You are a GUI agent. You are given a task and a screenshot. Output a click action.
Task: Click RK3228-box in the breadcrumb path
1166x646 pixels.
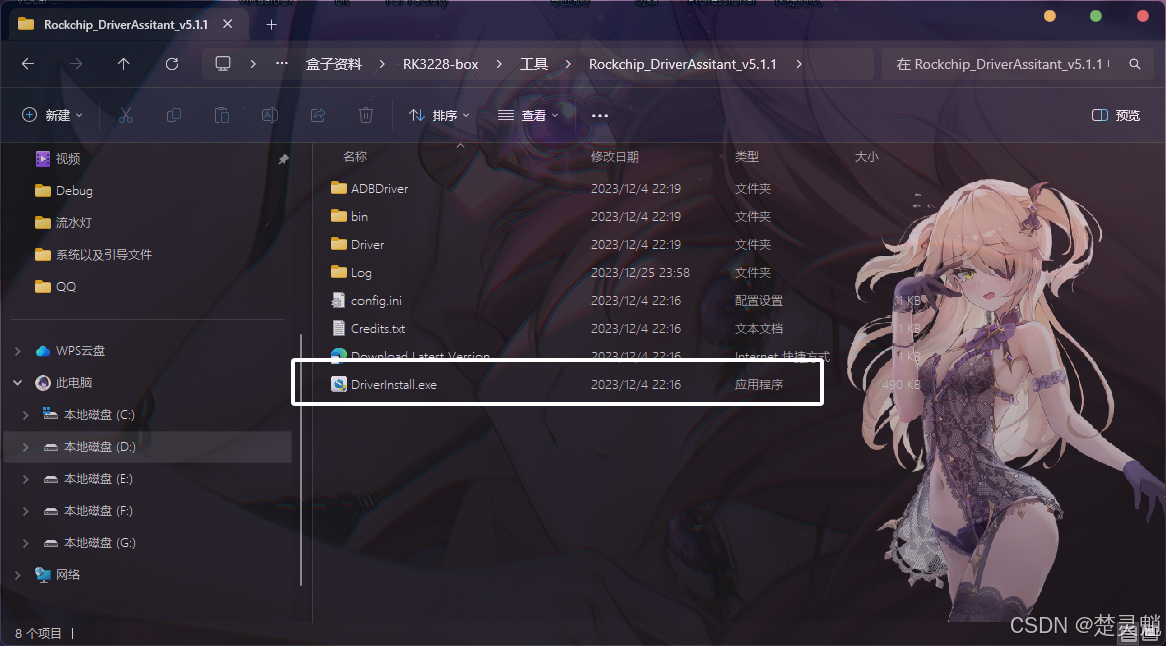[x=441, y=64]
